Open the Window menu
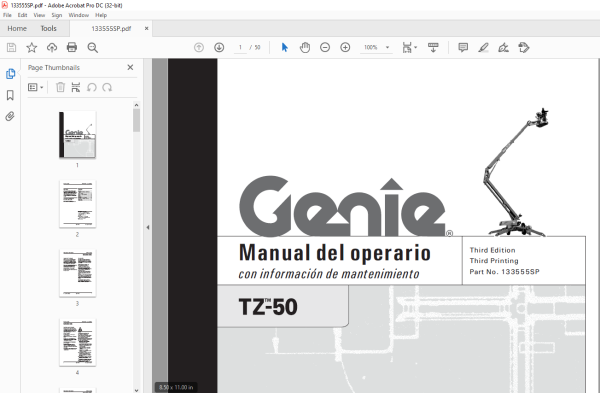This screenshot has width=600, height=393. 78,15
